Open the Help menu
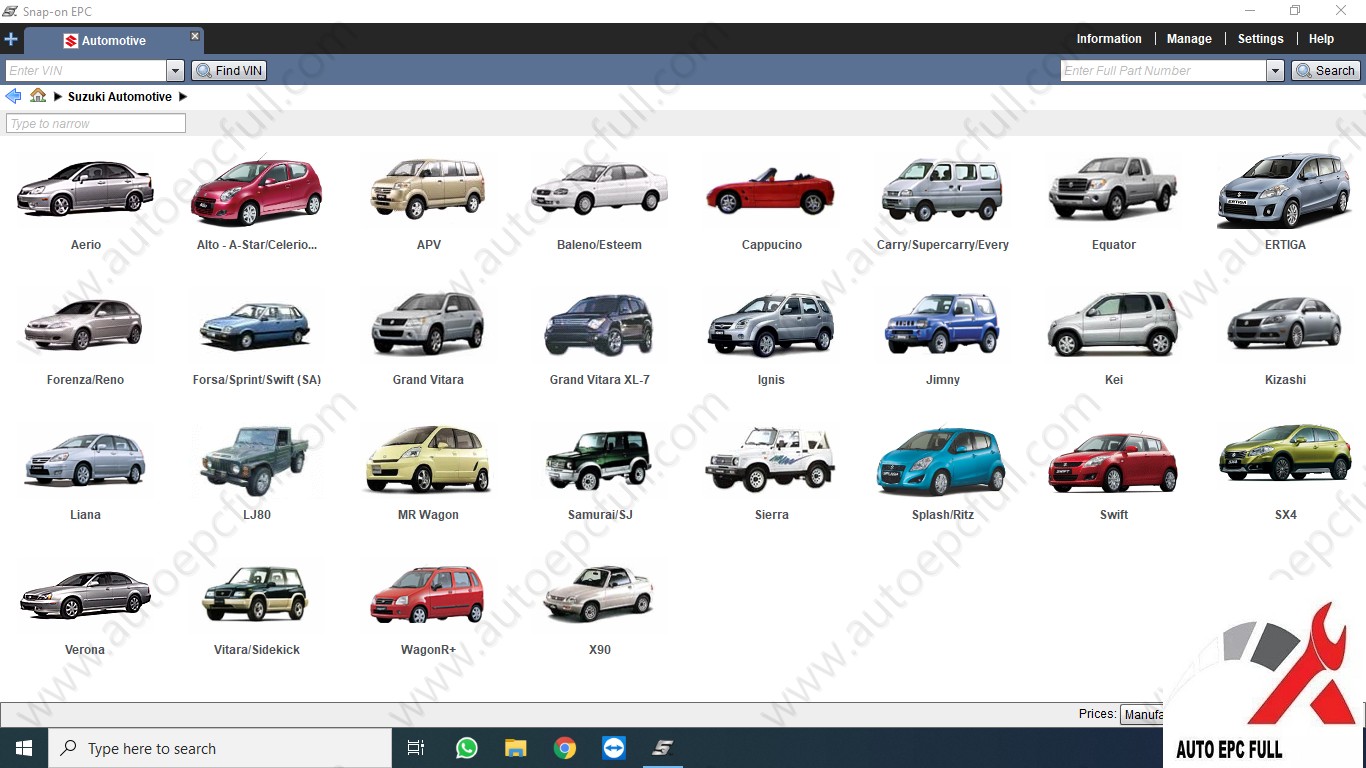Screen dimensions: 1366x768 pos(1321,39)
